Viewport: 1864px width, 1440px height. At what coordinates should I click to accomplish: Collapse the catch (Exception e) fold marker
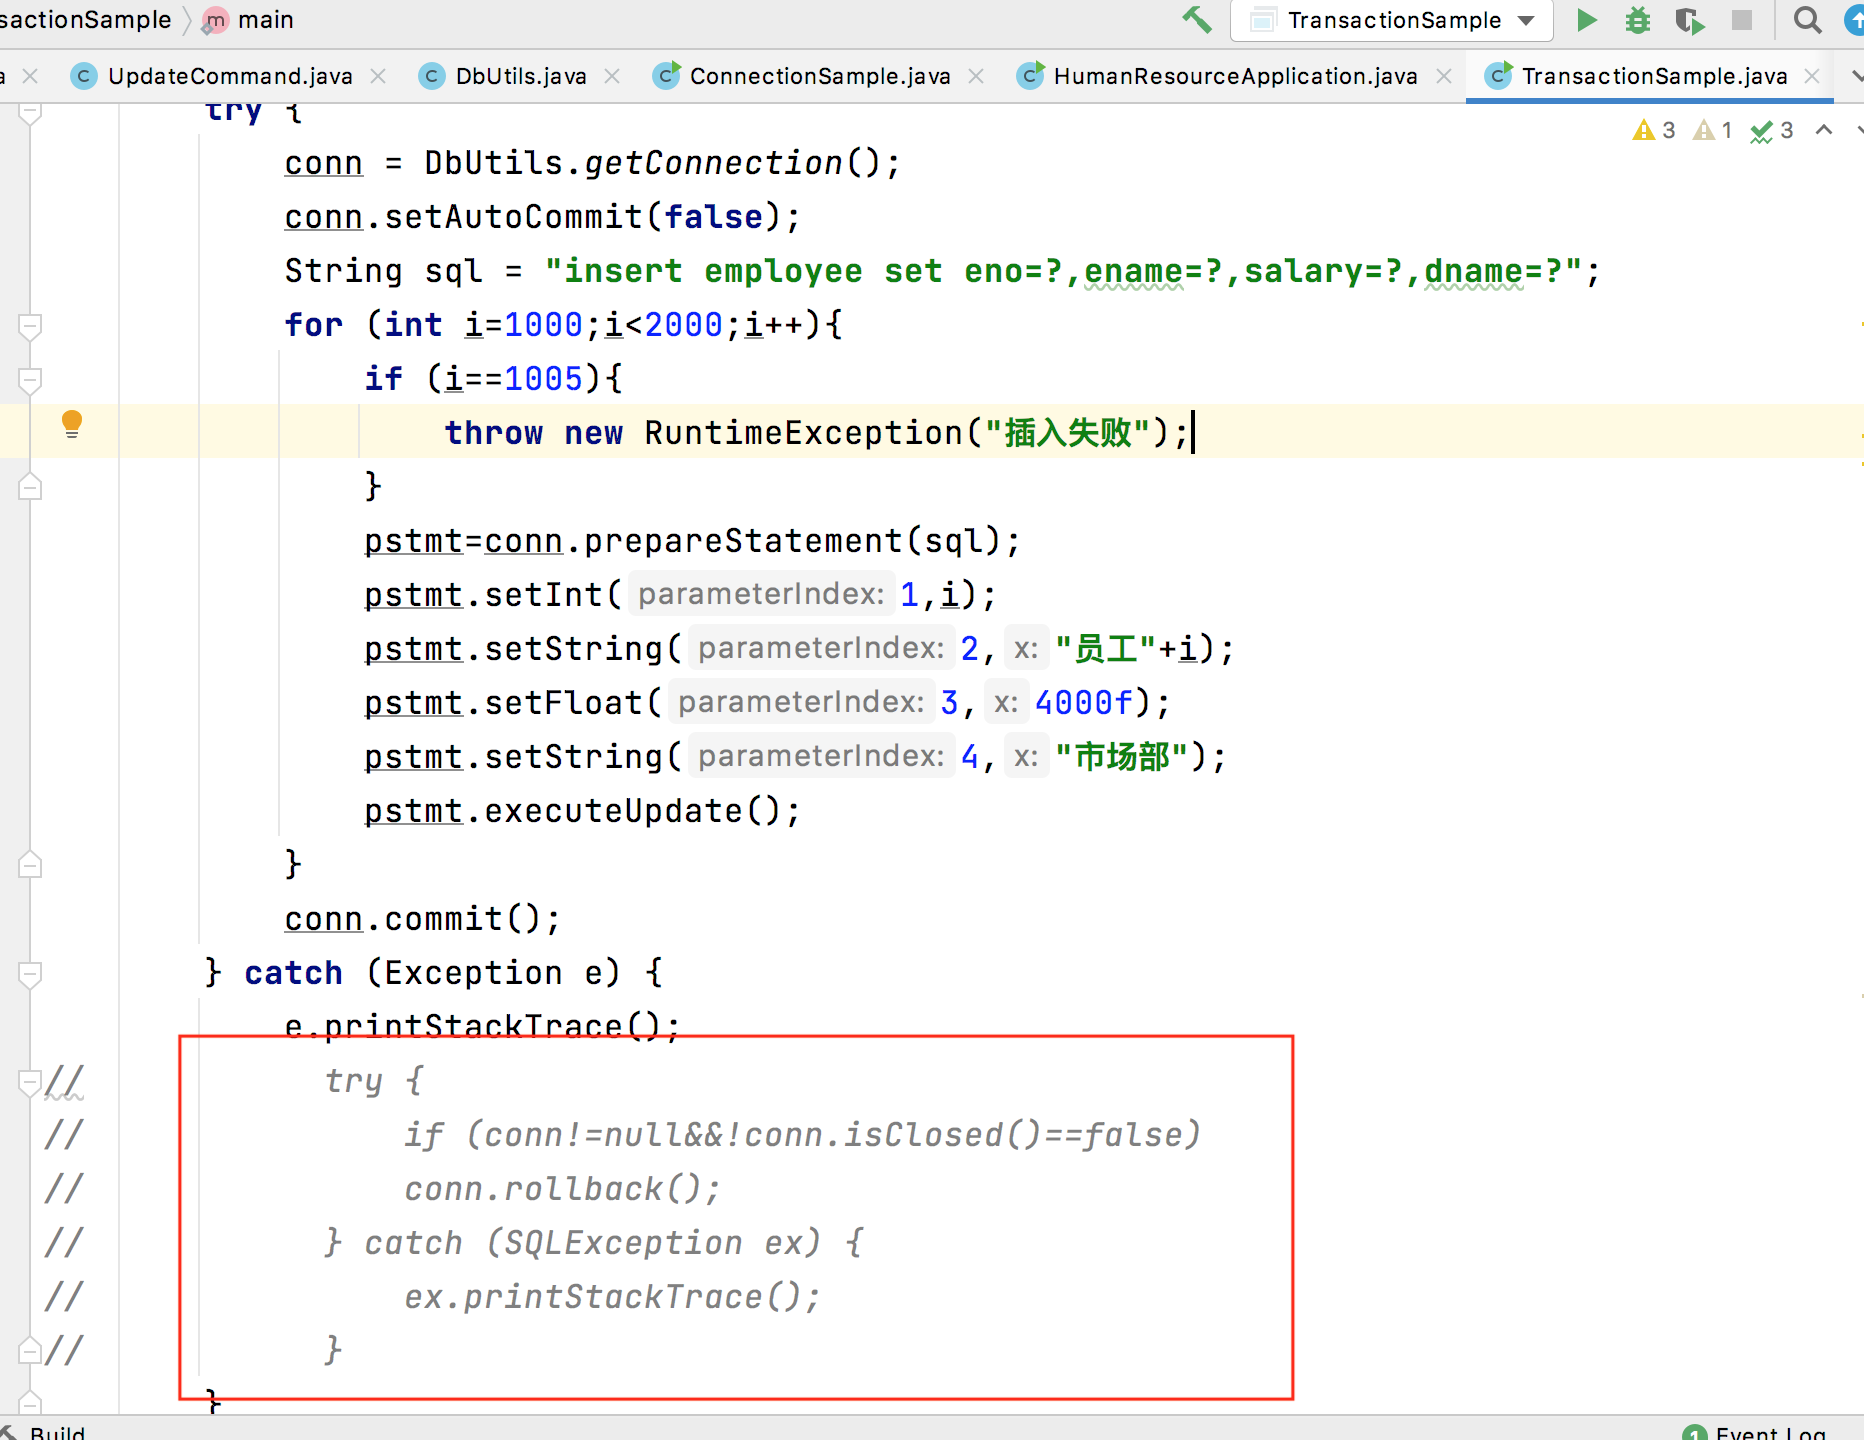(30, 974)
